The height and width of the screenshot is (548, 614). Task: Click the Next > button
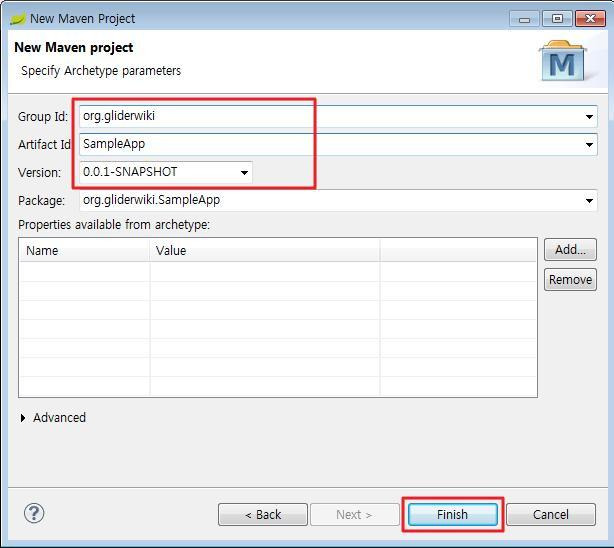(x=354, y=514)
